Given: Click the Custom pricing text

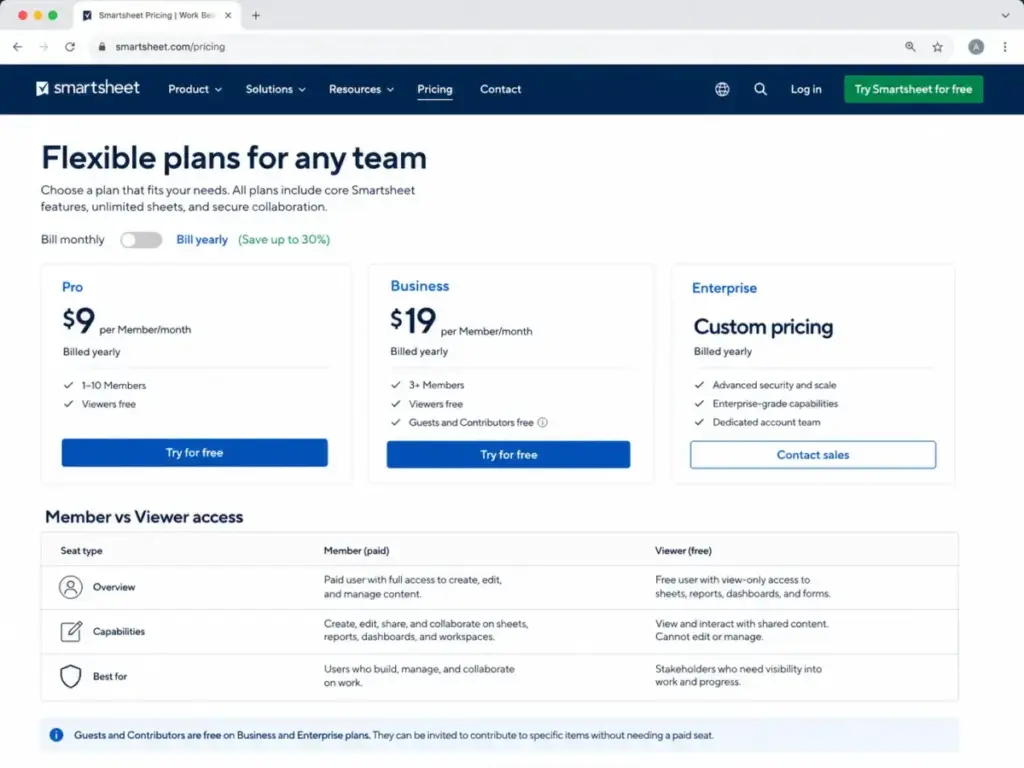Looking at the screenshot, I should (x=763, y=327).
